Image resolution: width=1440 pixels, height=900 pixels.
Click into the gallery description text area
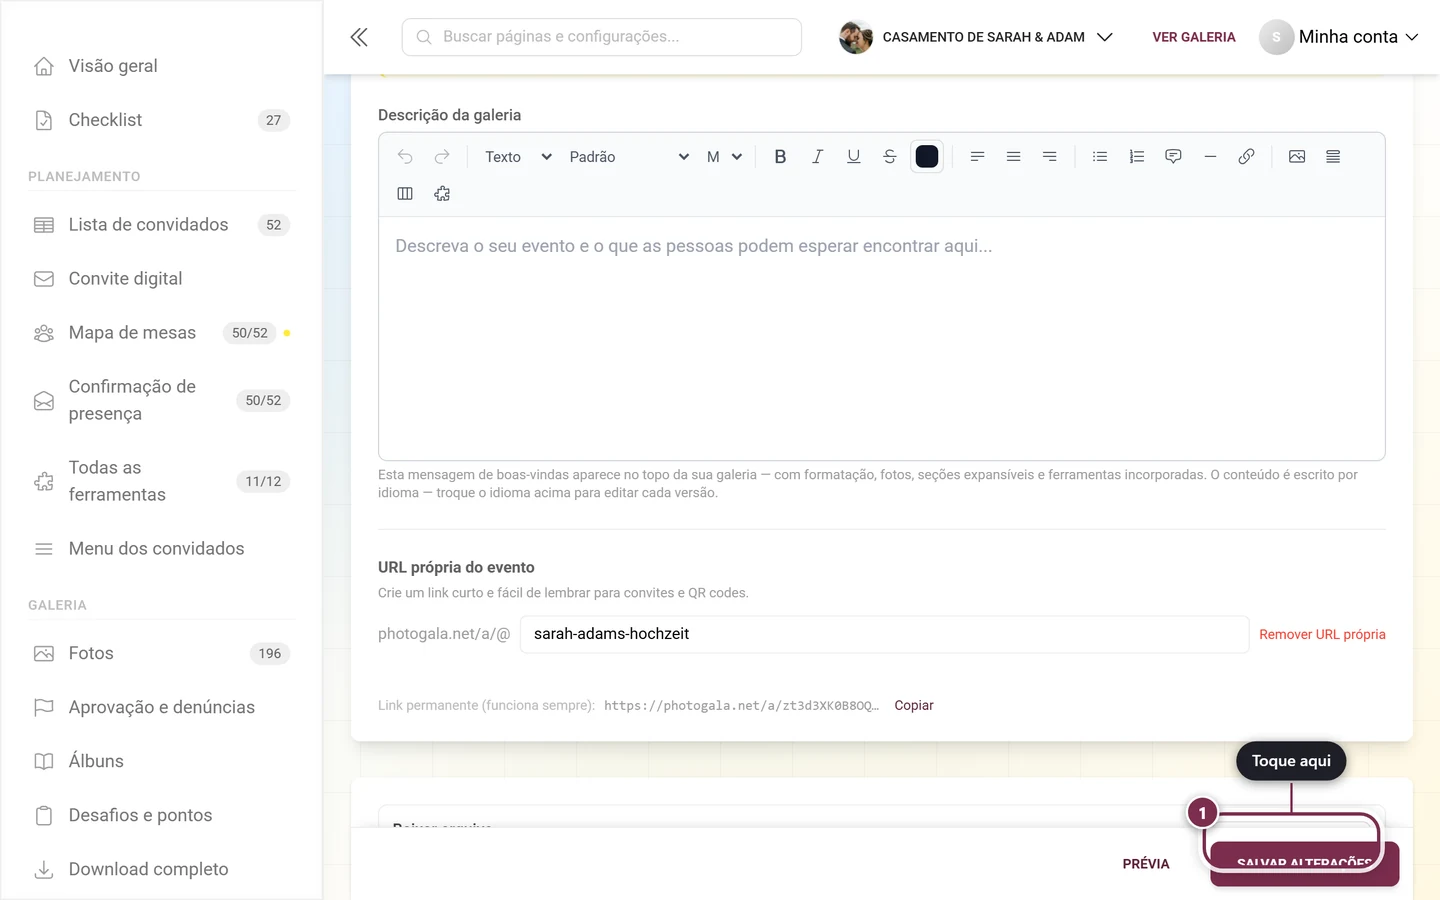tap(882, 338)
